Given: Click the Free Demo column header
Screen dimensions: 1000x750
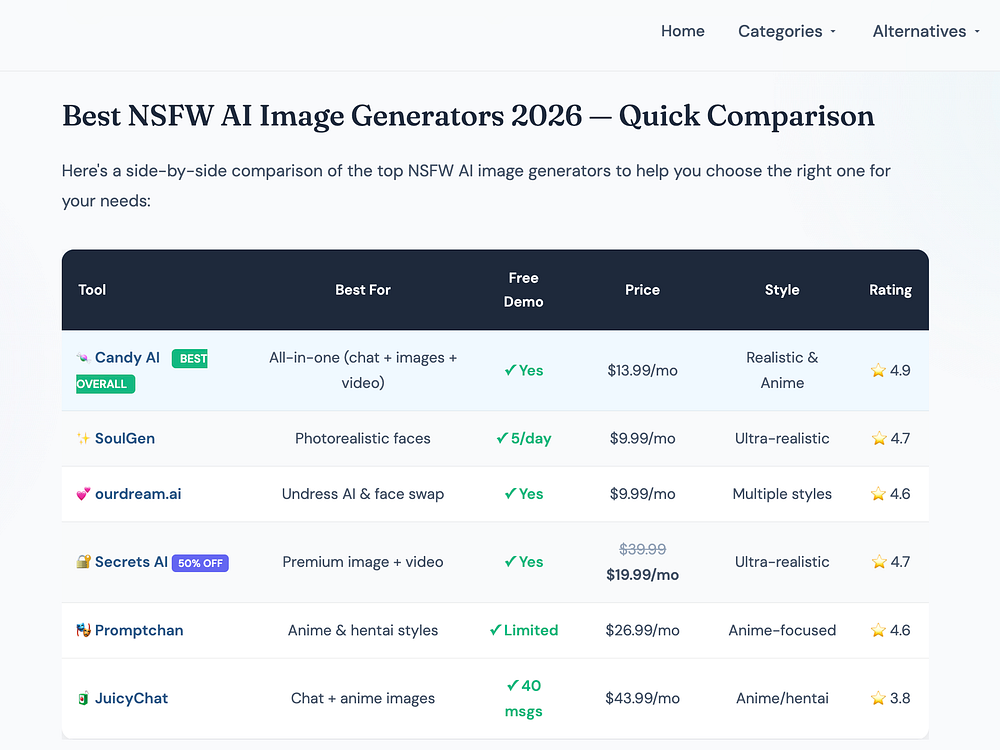Looking at the screenshot, I should click(524, 290).
